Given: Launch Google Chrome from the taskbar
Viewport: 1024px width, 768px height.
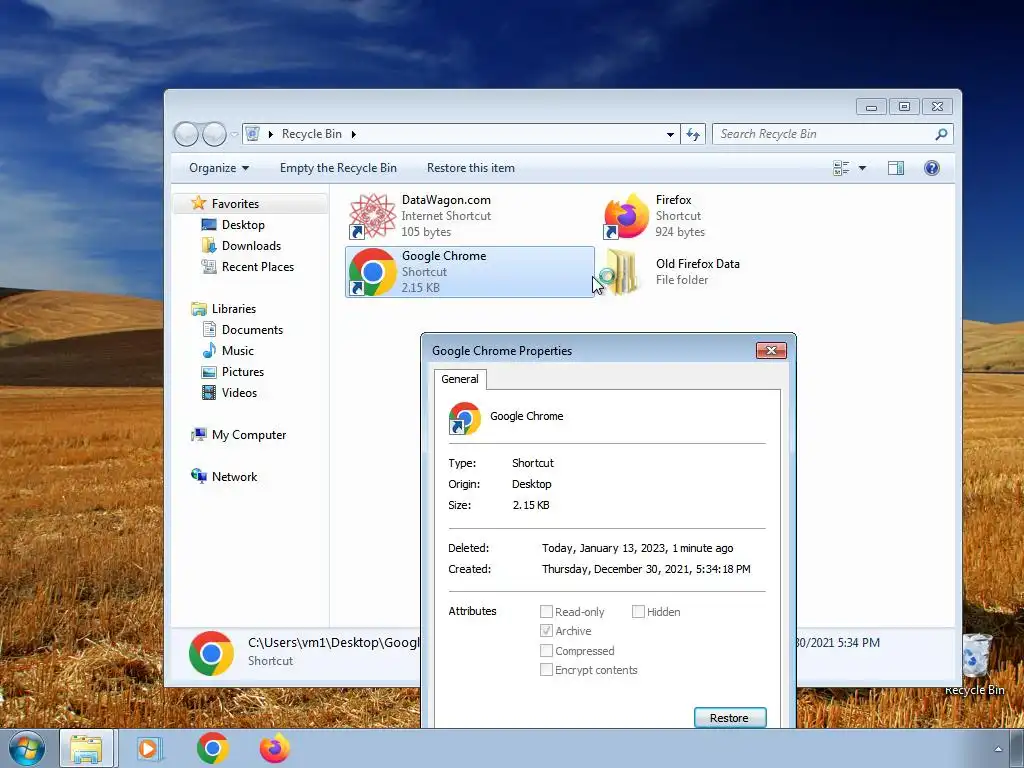Looking at the screenshot, I should [212, 748].
